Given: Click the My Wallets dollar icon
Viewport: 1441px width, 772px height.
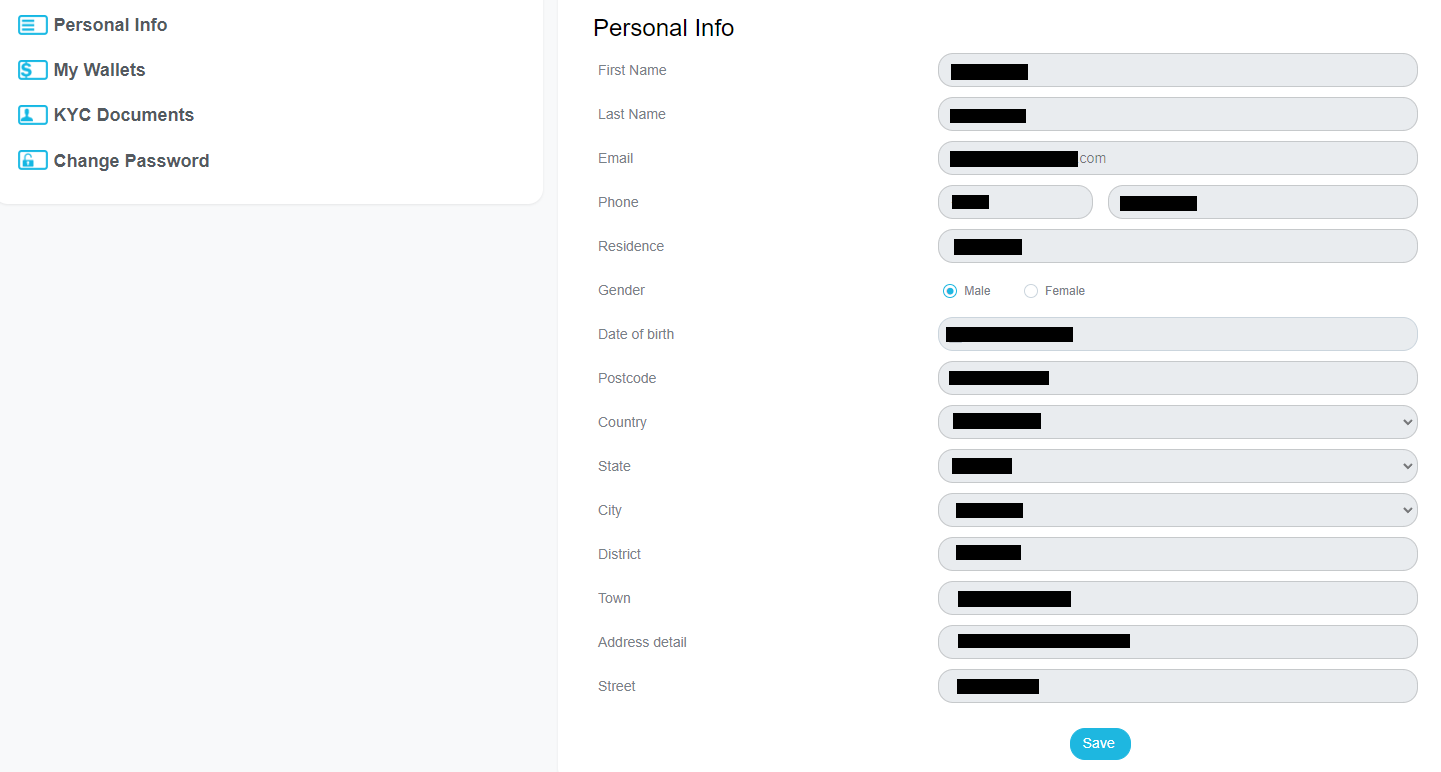Looking at the screenshot, I should pos(32,70).
